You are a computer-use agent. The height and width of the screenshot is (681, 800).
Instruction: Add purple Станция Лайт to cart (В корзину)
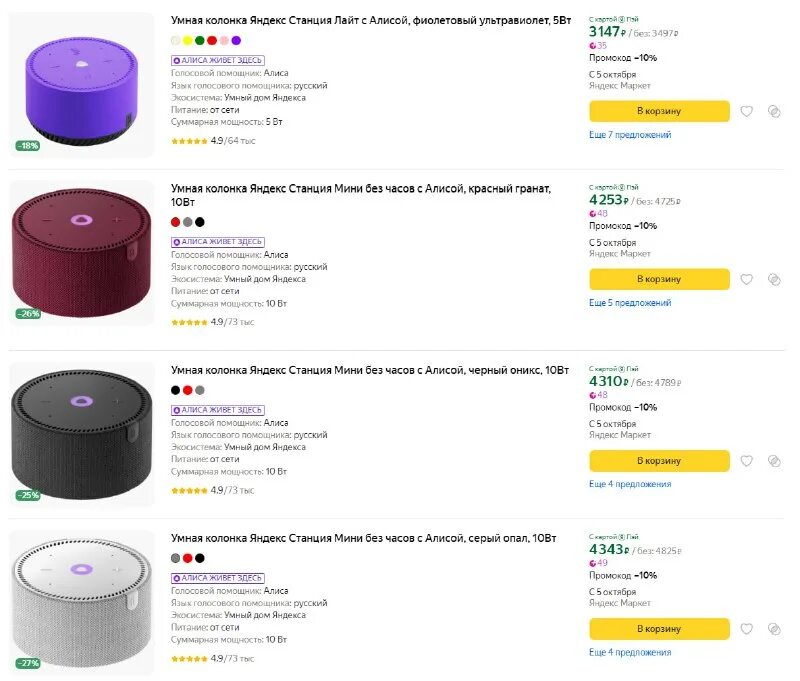point(659,111)
